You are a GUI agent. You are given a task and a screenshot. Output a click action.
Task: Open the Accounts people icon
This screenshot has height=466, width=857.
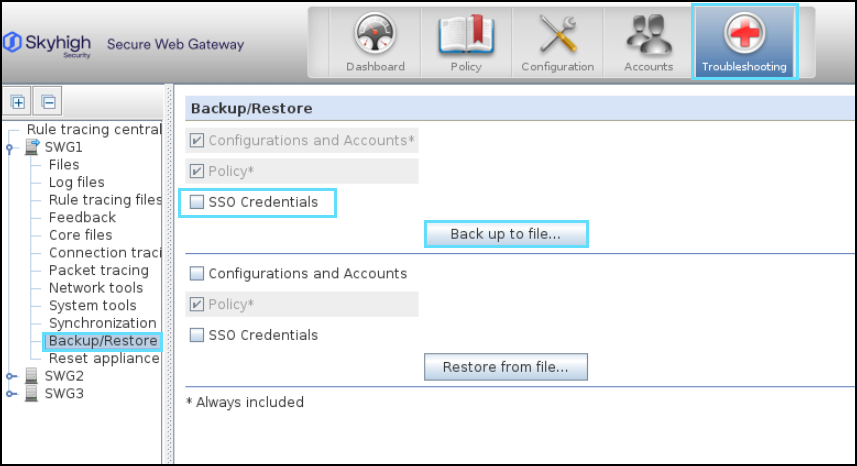[648, 37]
